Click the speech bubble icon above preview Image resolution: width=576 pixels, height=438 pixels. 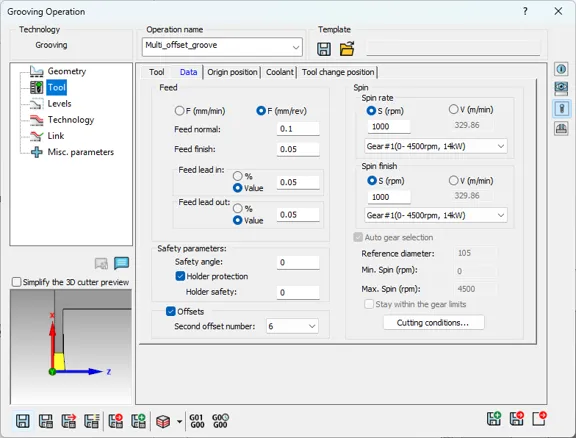(122, 263)
